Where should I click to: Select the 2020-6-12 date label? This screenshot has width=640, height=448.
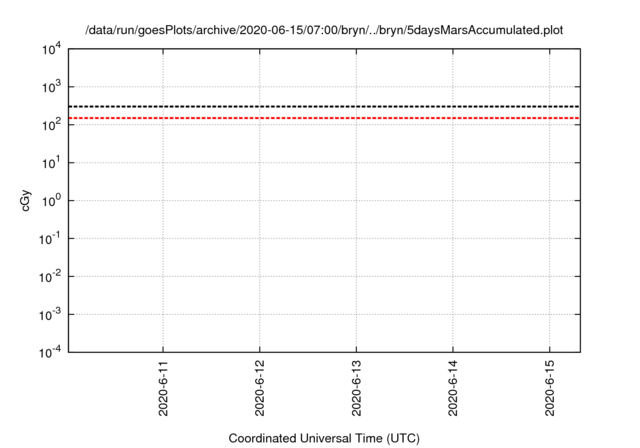(260, 388)
